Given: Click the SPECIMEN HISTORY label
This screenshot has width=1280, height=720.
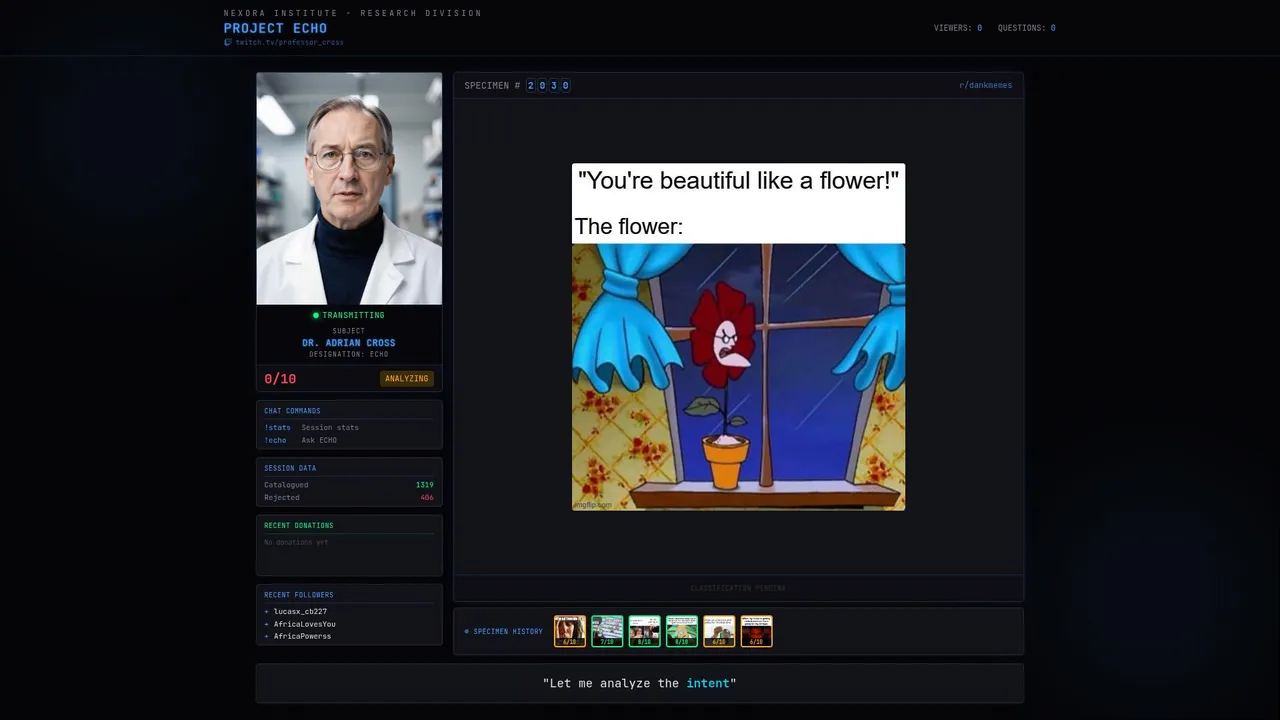Looking at the screenshot, I should [x=503, y=632].
